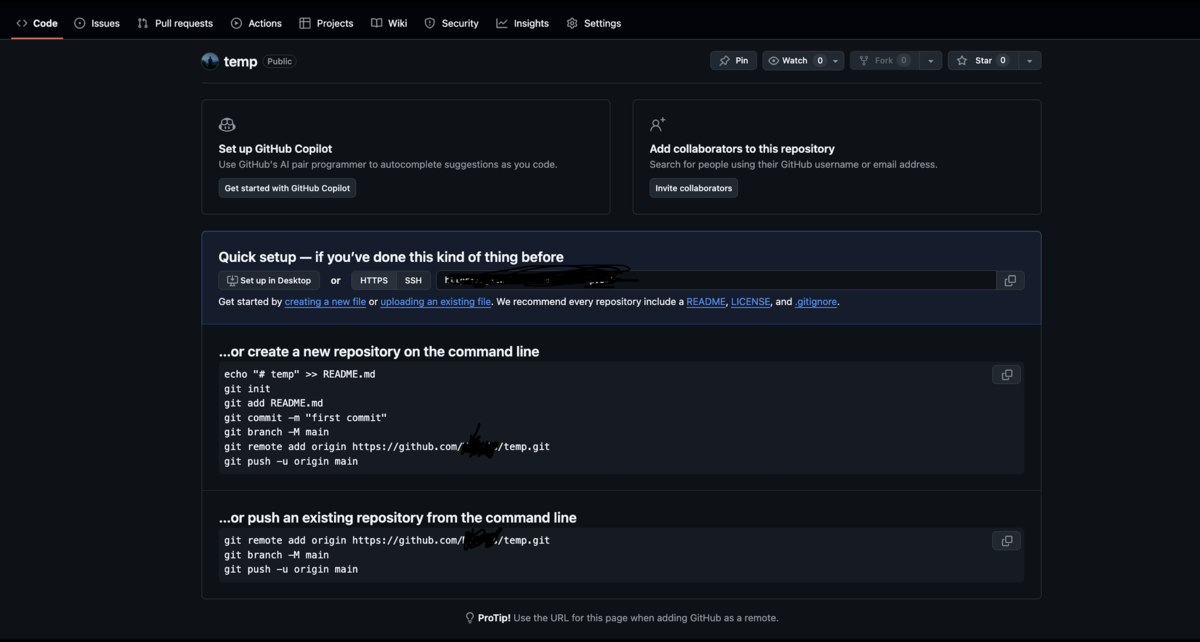Viewport: 1200px width, 642px height.
Task: Expand the Fork dropdown arrow
Action: click(x=930, y=61)
